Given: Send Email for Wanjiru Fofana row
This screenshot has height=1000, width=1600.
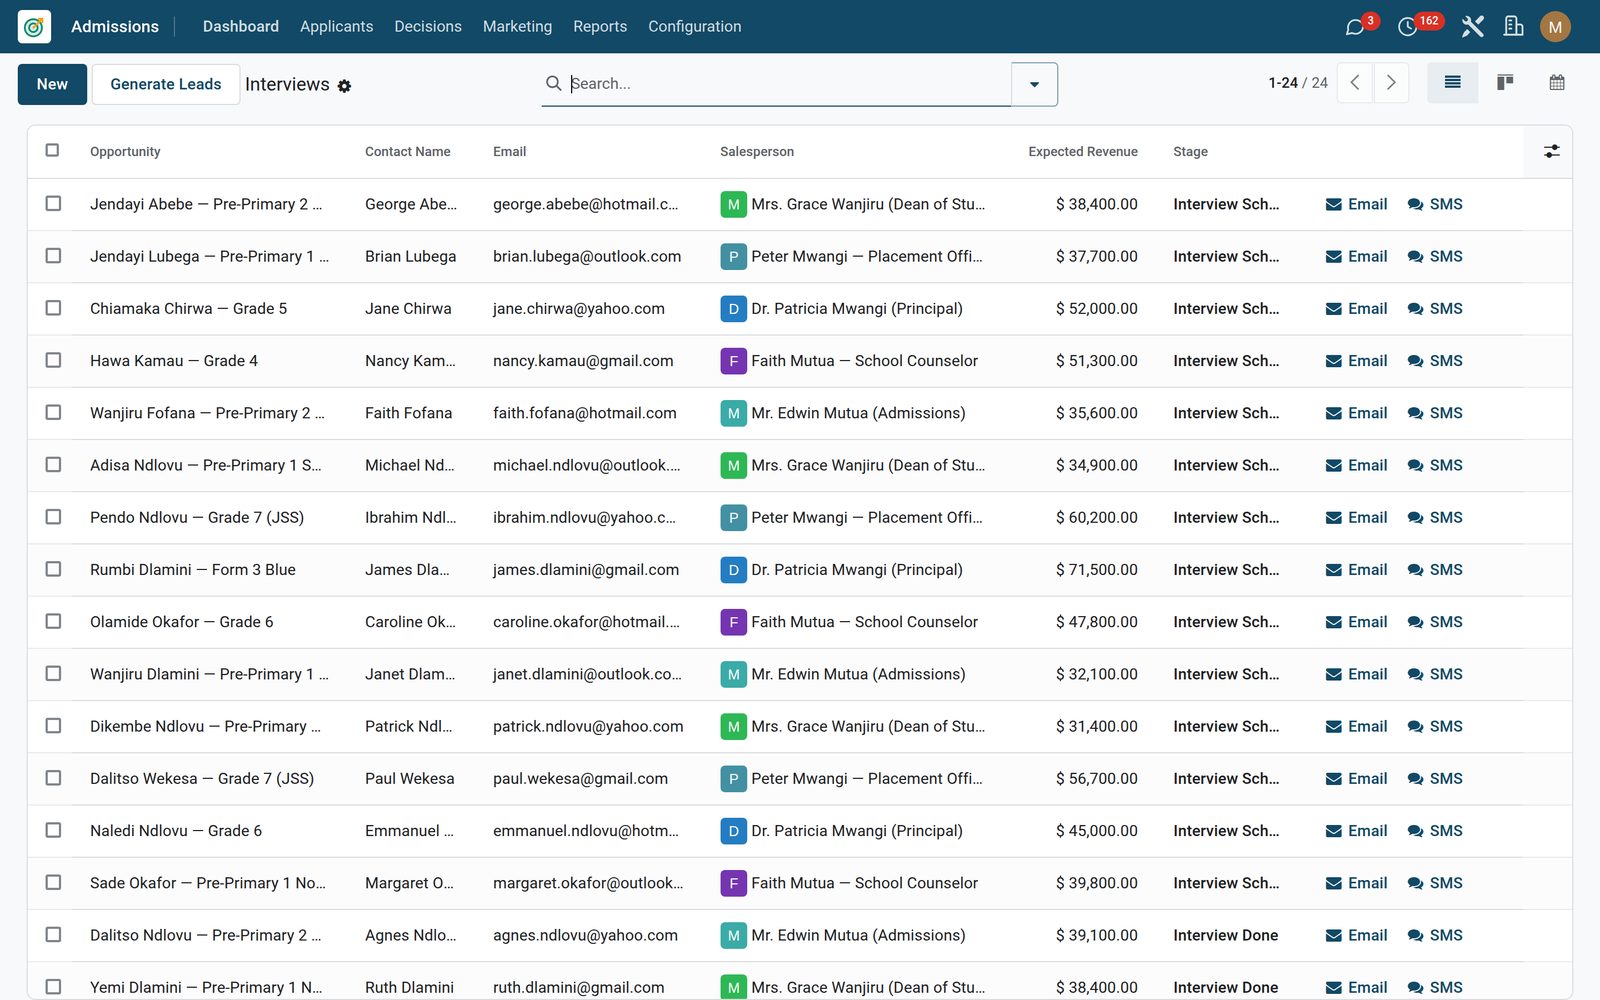Looking at the screenshot, I should [x=1356, y=413].
